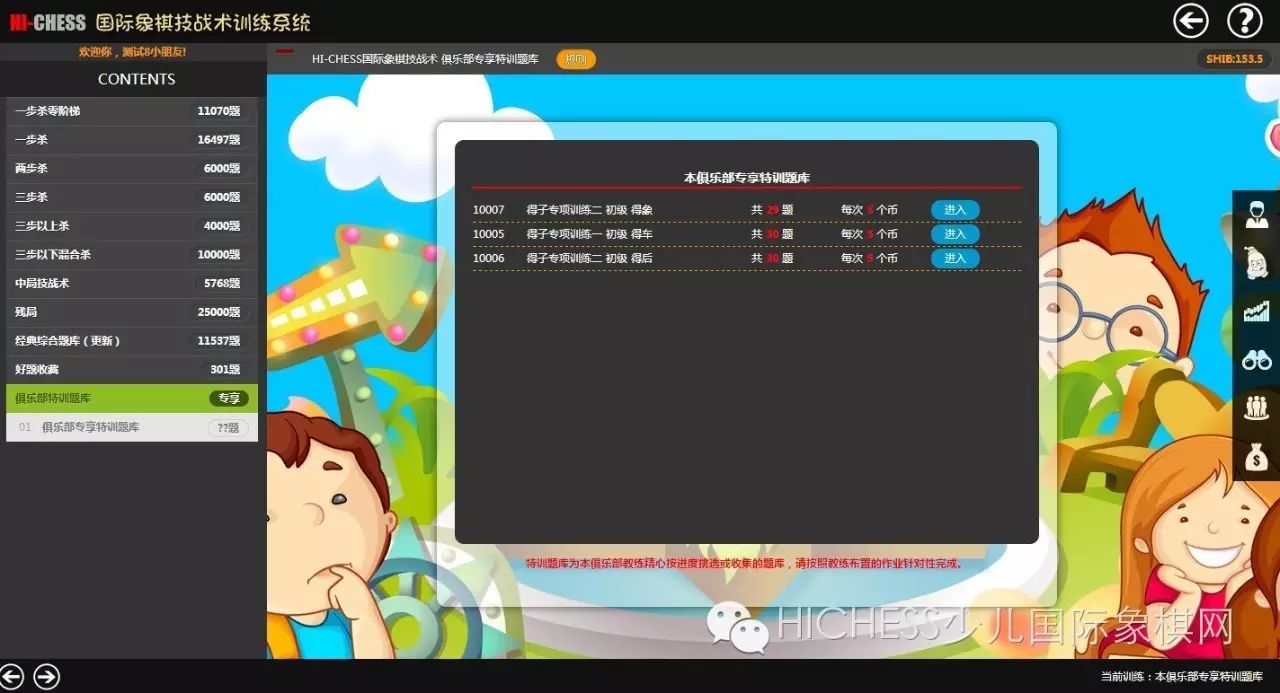Viewport: 1280px width, 693px height.
Task: Click the HI-CHESS logo
Action: (48, 22)
